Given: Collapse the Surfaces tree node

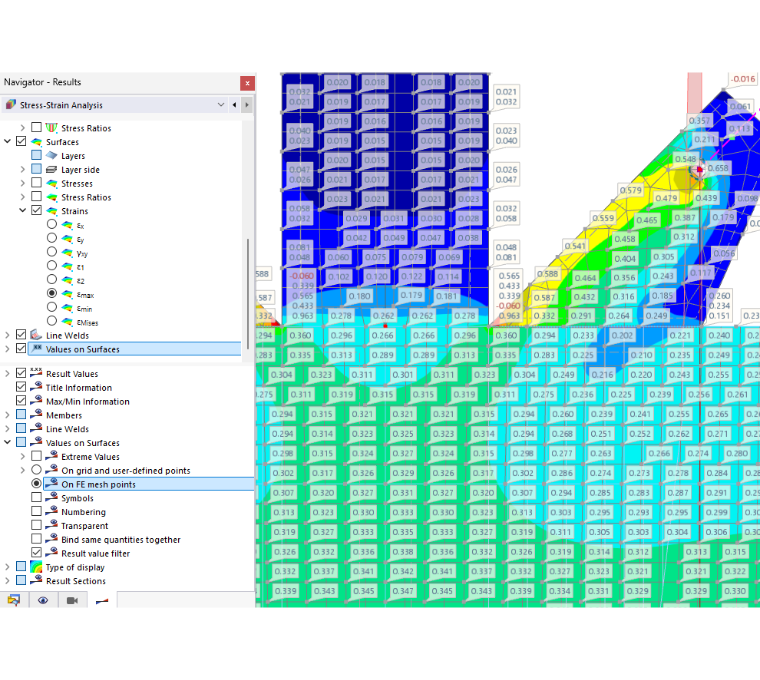Looking at the screenshot, I should click(7, 142).
